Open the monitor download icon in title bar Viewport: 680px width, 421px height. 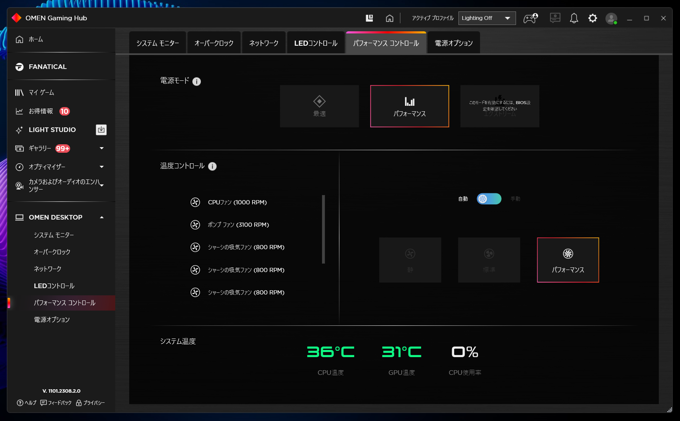pos(555,18)
